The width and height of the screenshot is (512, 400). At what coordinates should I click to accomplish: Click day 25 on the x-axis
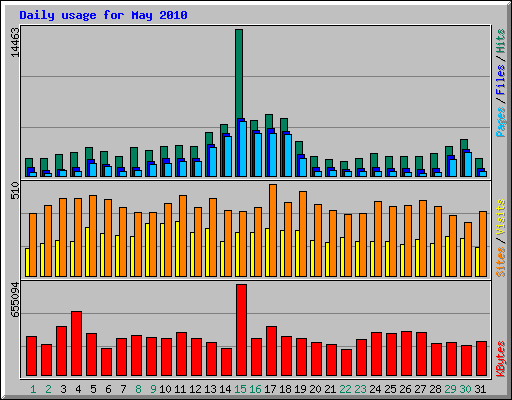pos(390,389)
